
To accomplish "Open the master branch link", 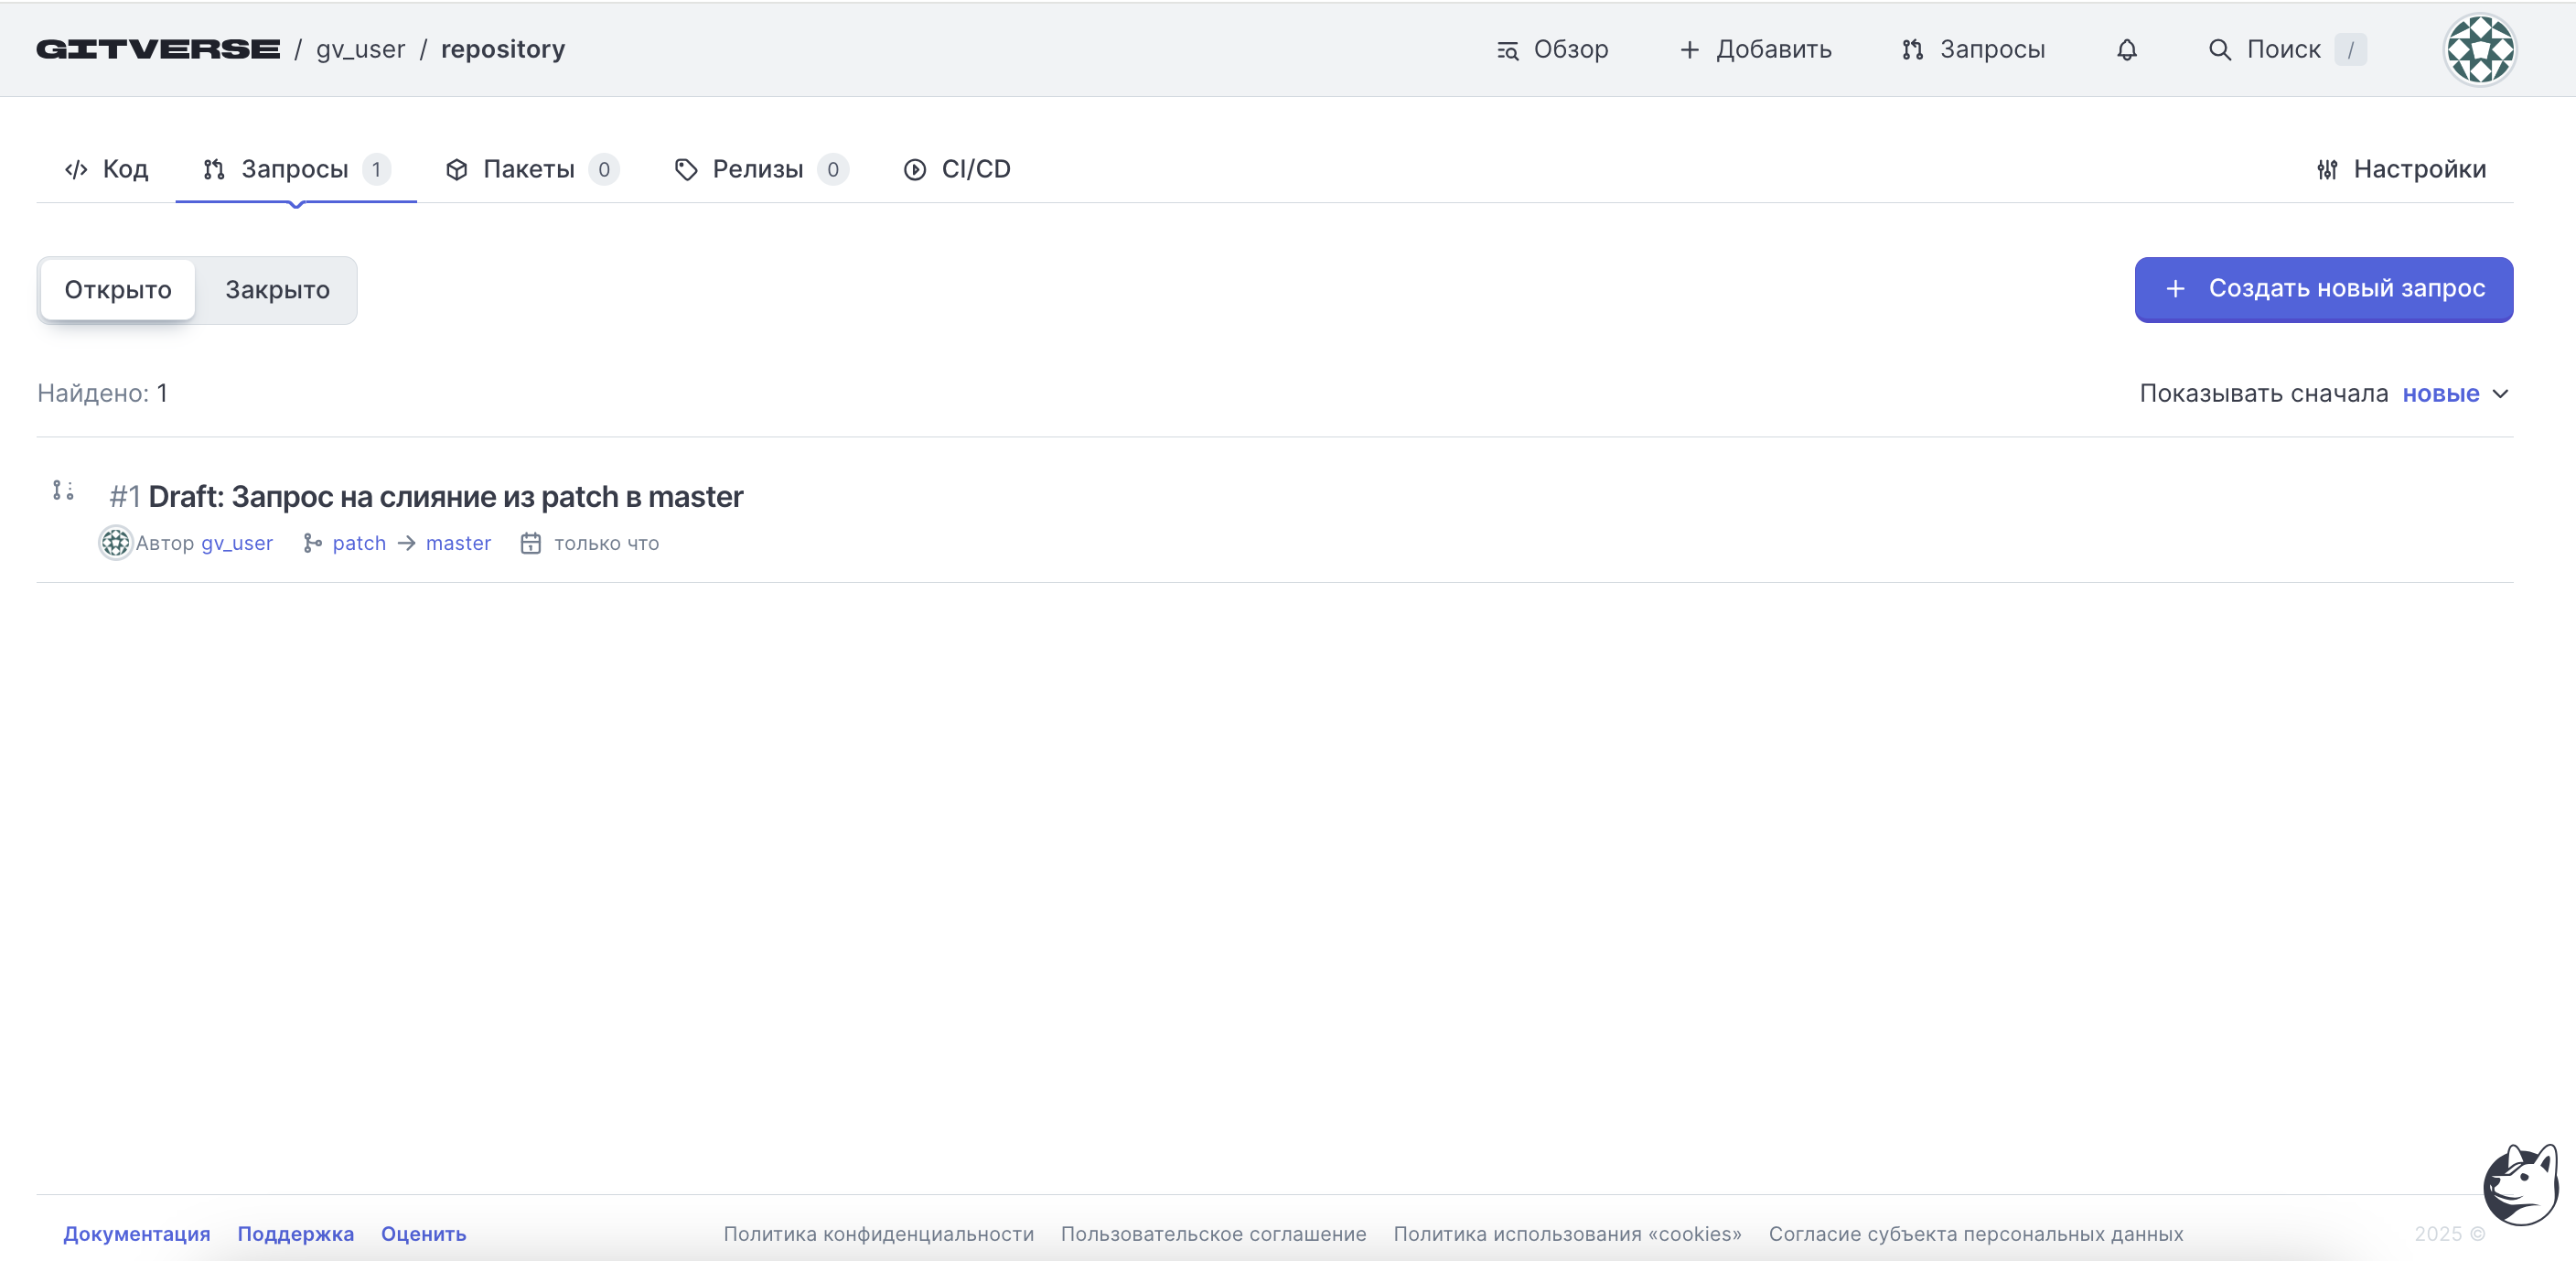I will tap(458, 543).
